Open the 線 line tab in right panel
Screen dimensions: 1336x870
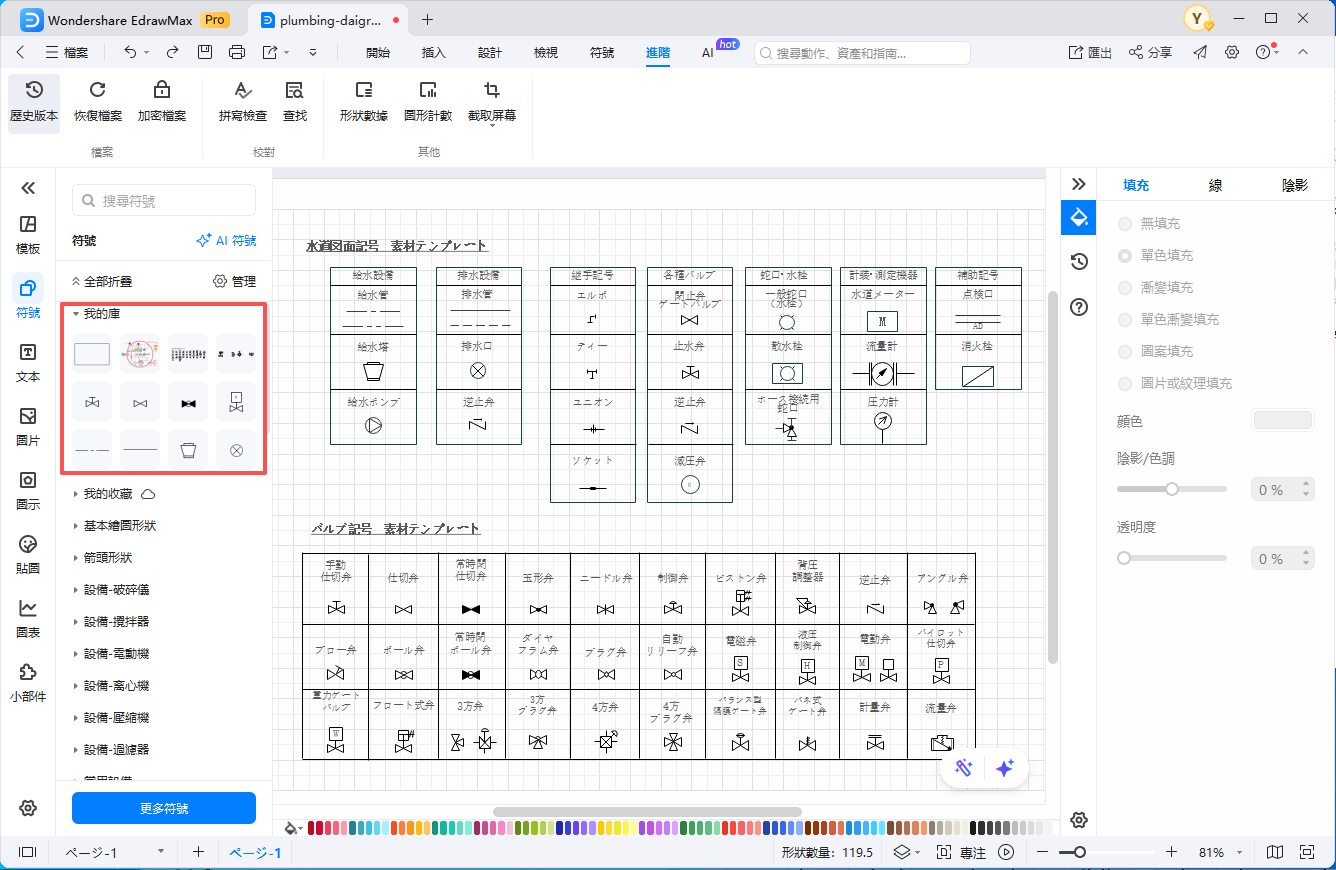(1215, 185)
